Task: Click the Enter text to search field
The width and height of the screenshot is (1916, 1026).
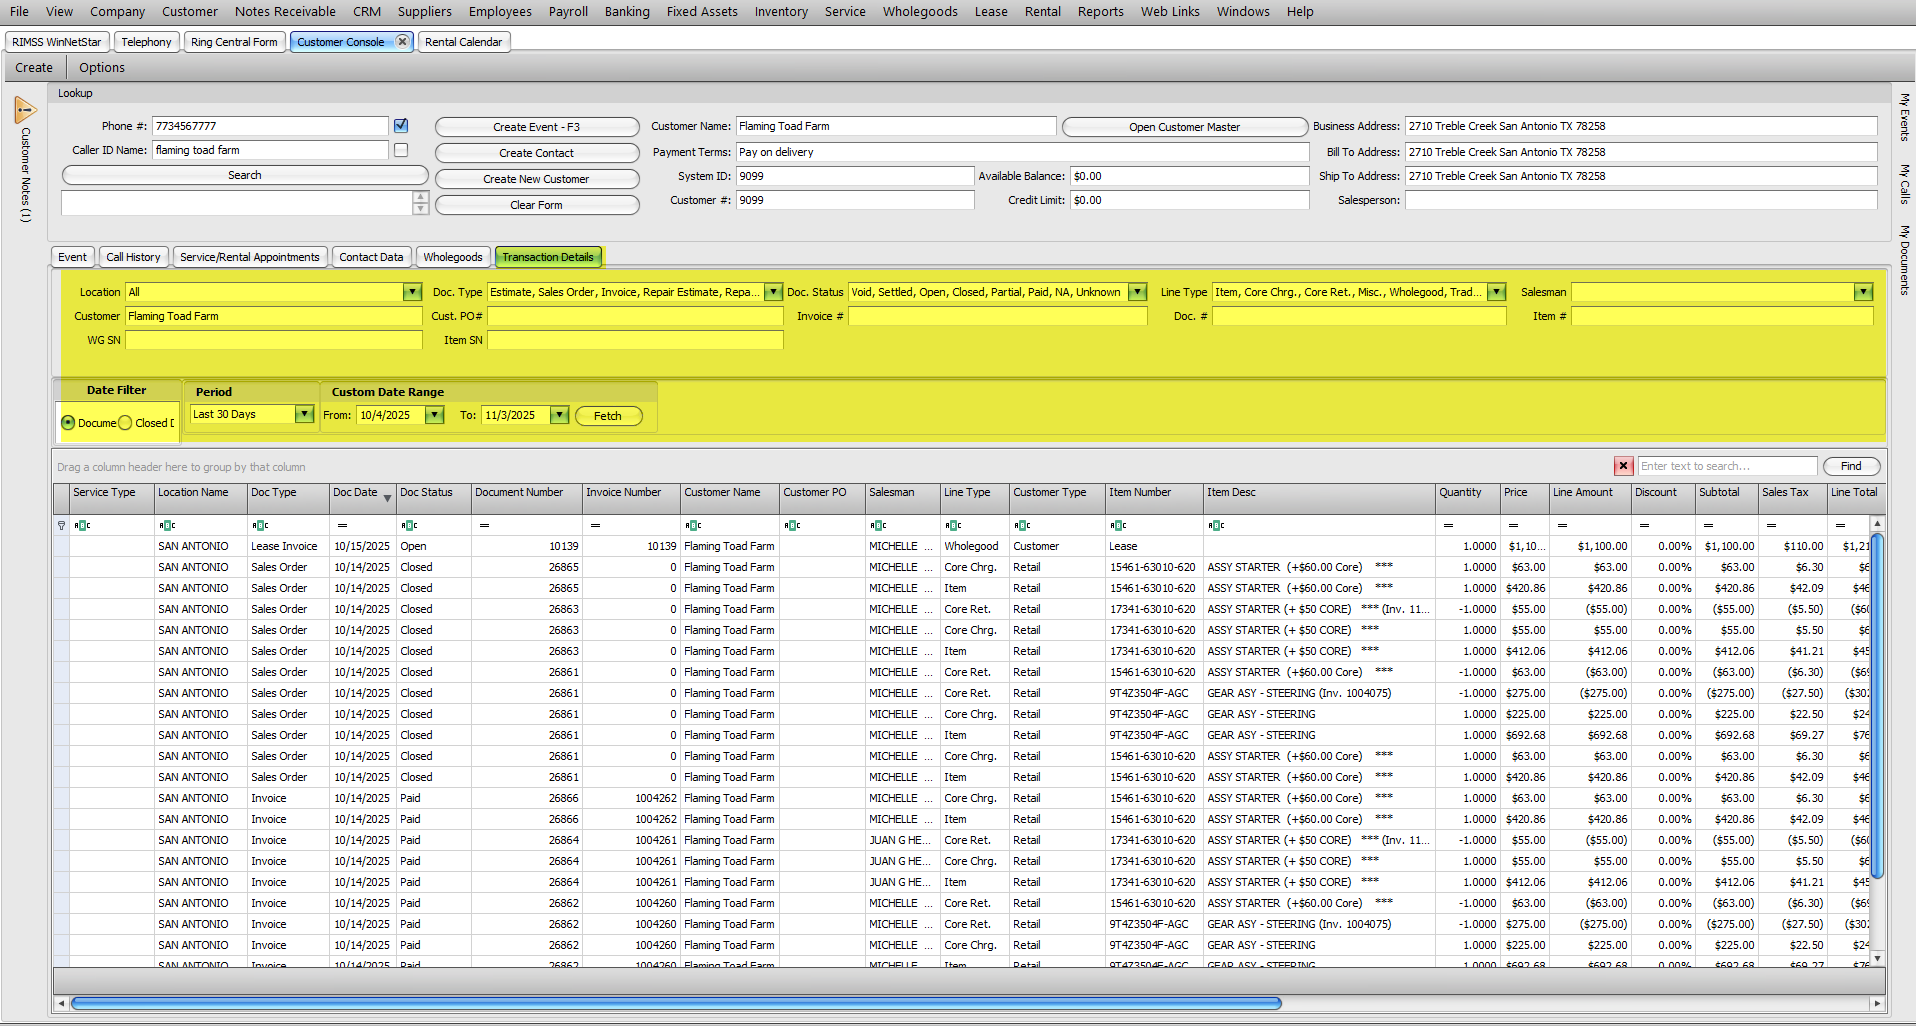Action: coord(1727,466)
